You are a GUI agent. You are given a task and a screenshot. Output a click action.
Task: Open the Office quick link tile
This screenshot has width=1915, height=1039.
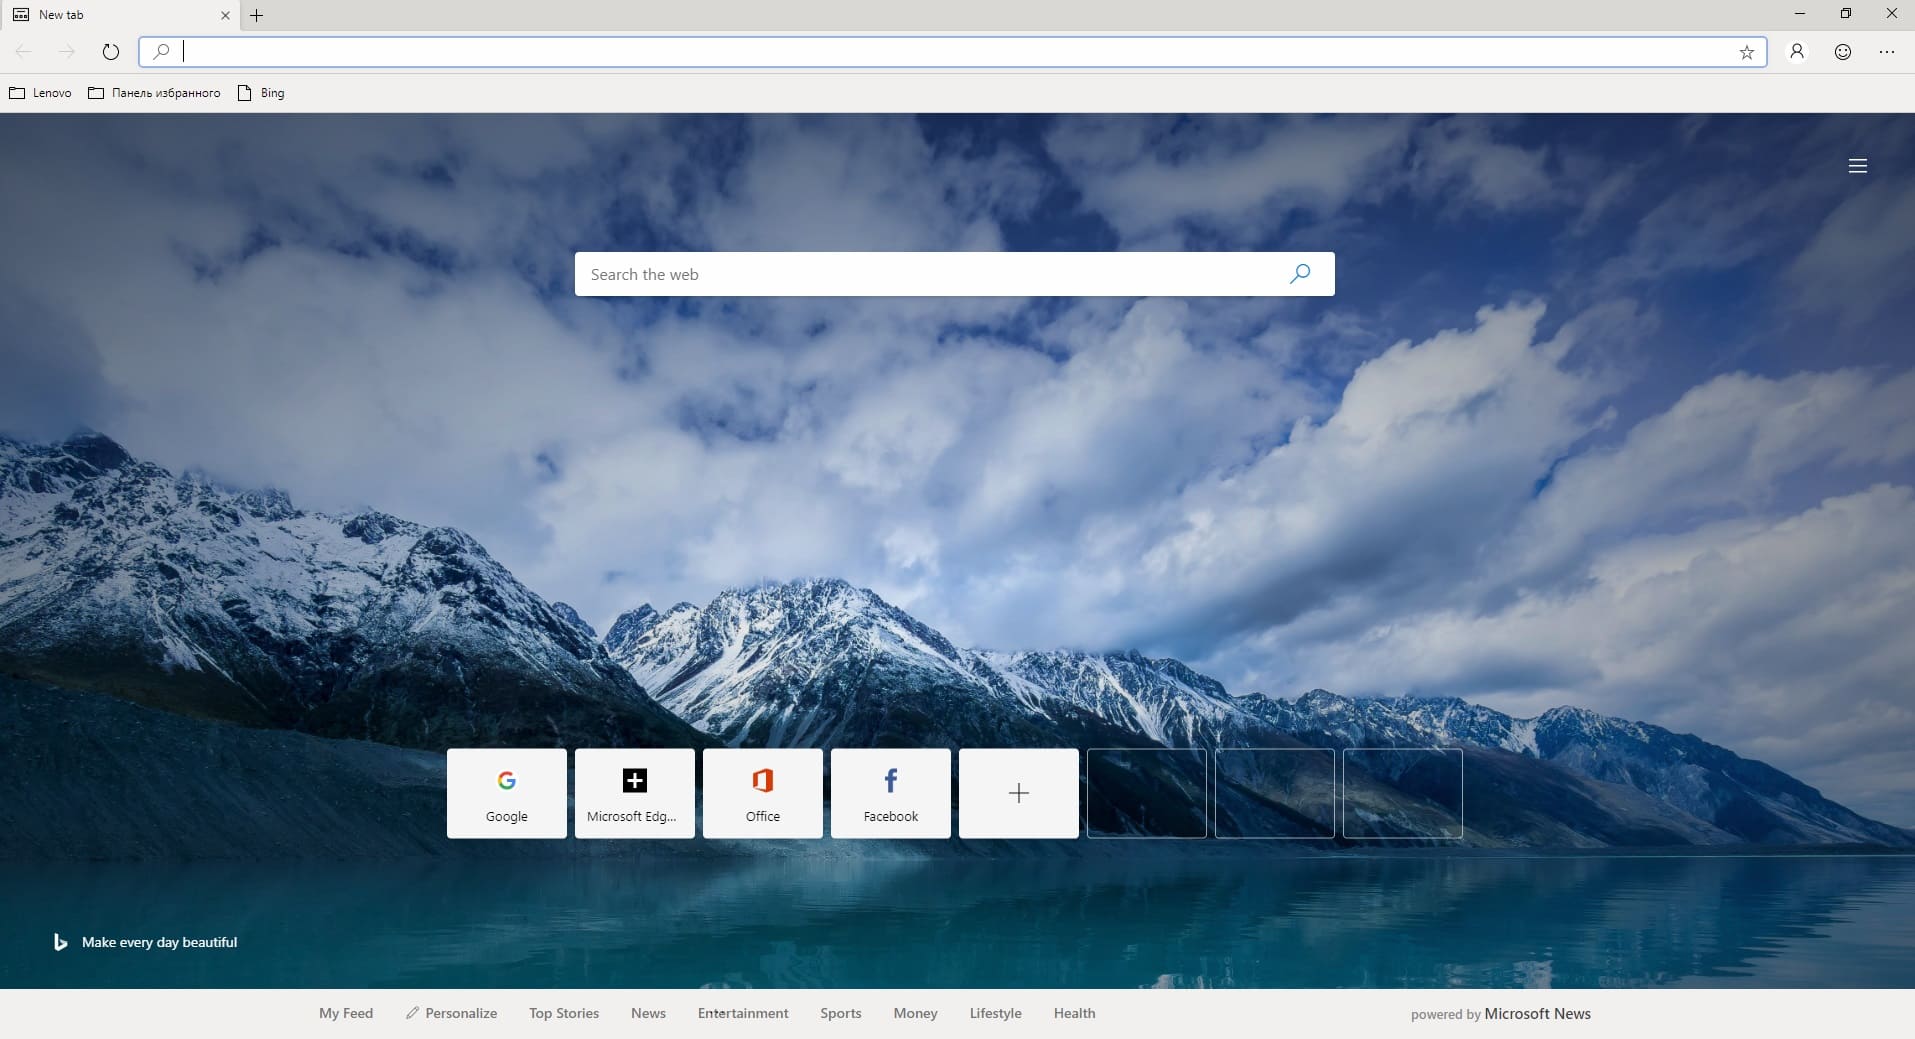tap(763, 793)
